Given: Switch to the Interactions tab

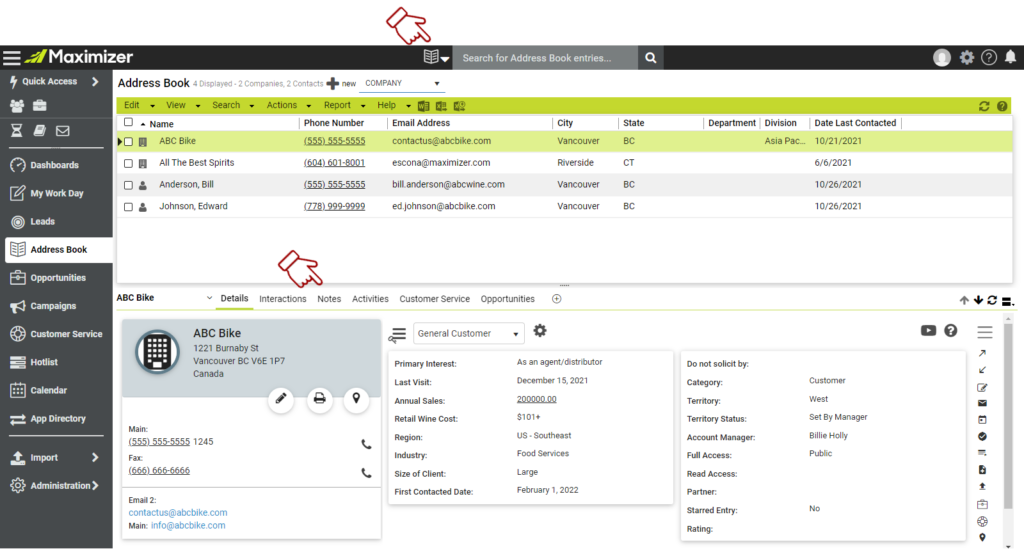Looking at the screenshot, I should (x=282, y=299).
